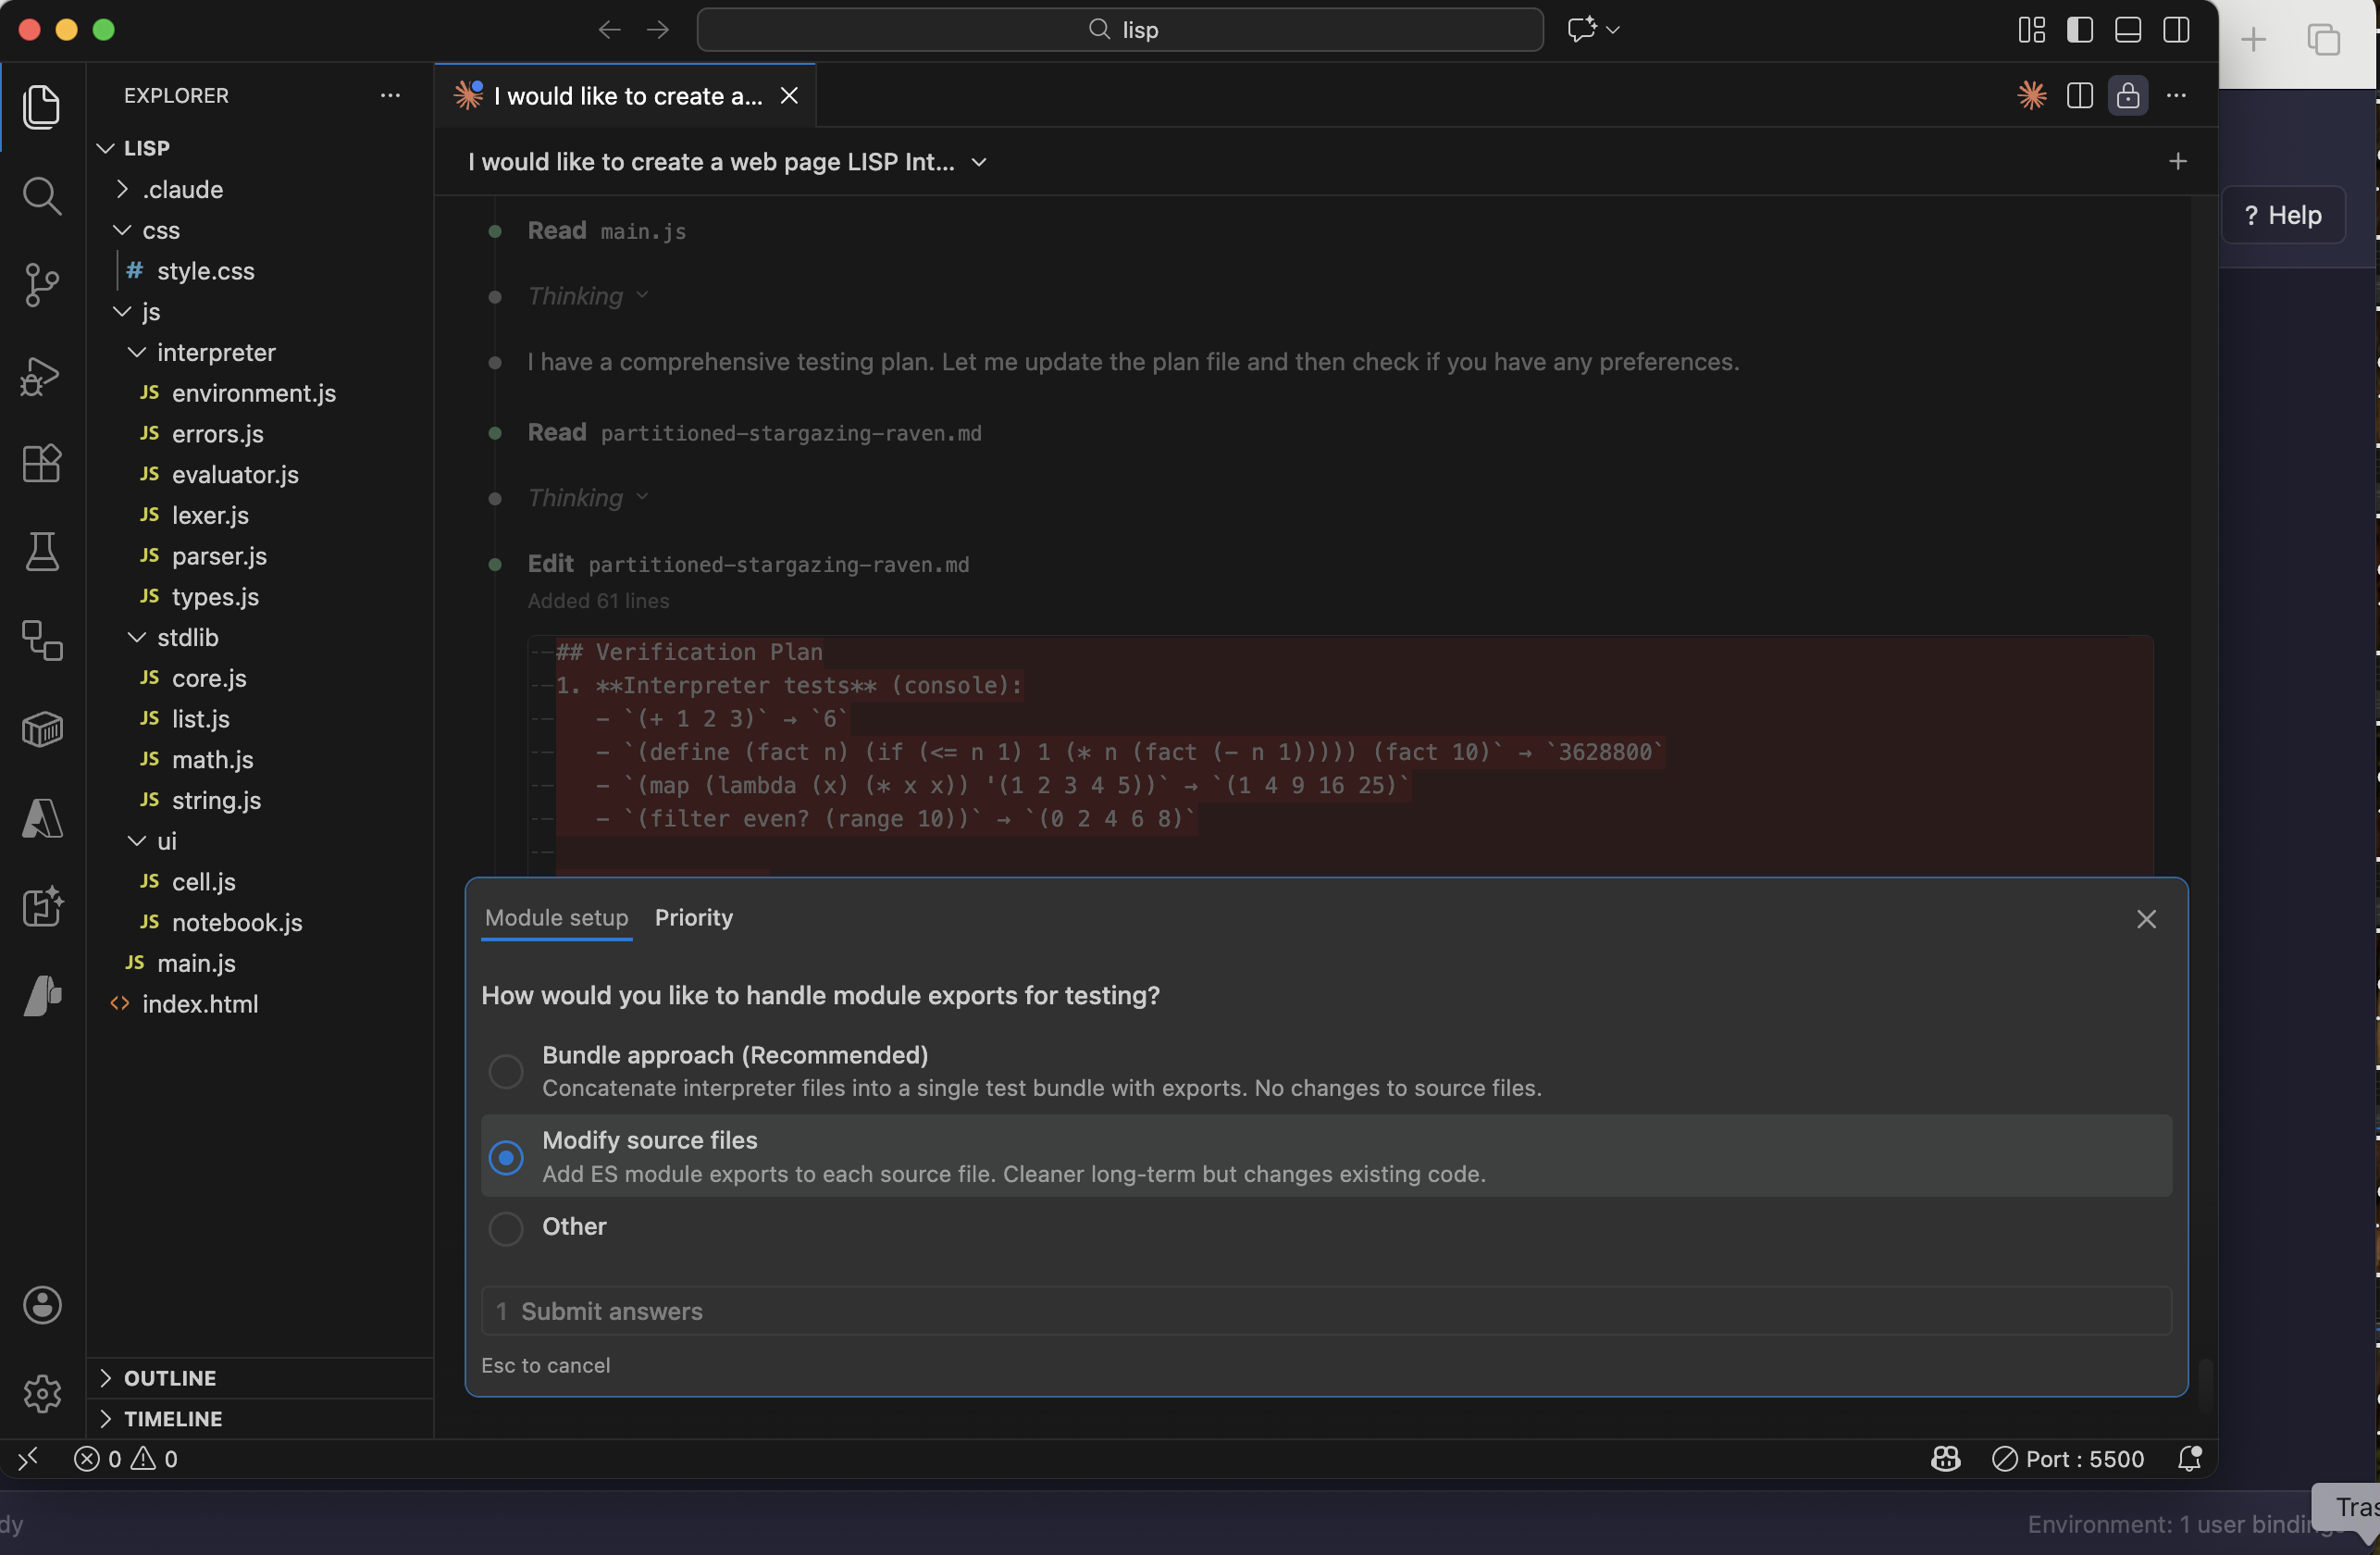Select the Docker sidebar icon
The height and width of the screenshot is (1555, 2380).
click(x=42, y=729)
